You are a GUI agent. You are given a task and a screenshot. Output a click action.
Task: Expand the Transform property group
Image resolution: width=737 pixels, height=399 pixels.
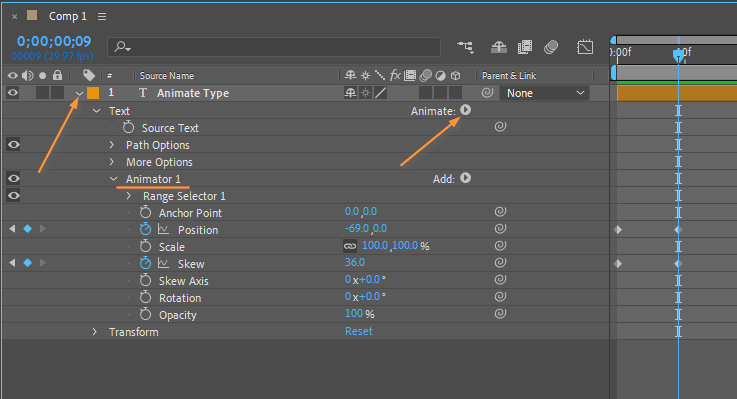pyautogui.click(x=94, y=332)
